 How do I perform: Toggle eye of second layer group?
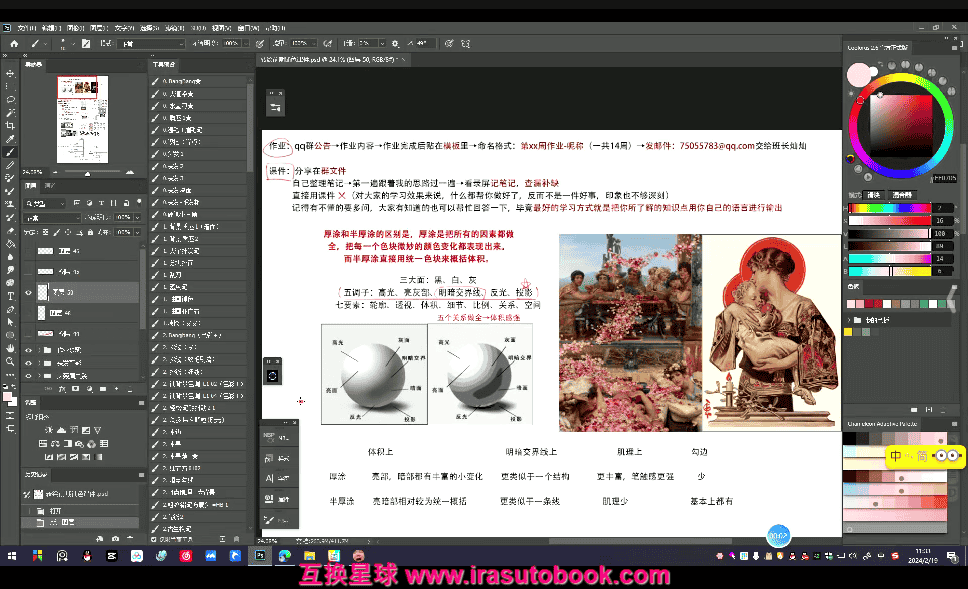pos(28,362)
